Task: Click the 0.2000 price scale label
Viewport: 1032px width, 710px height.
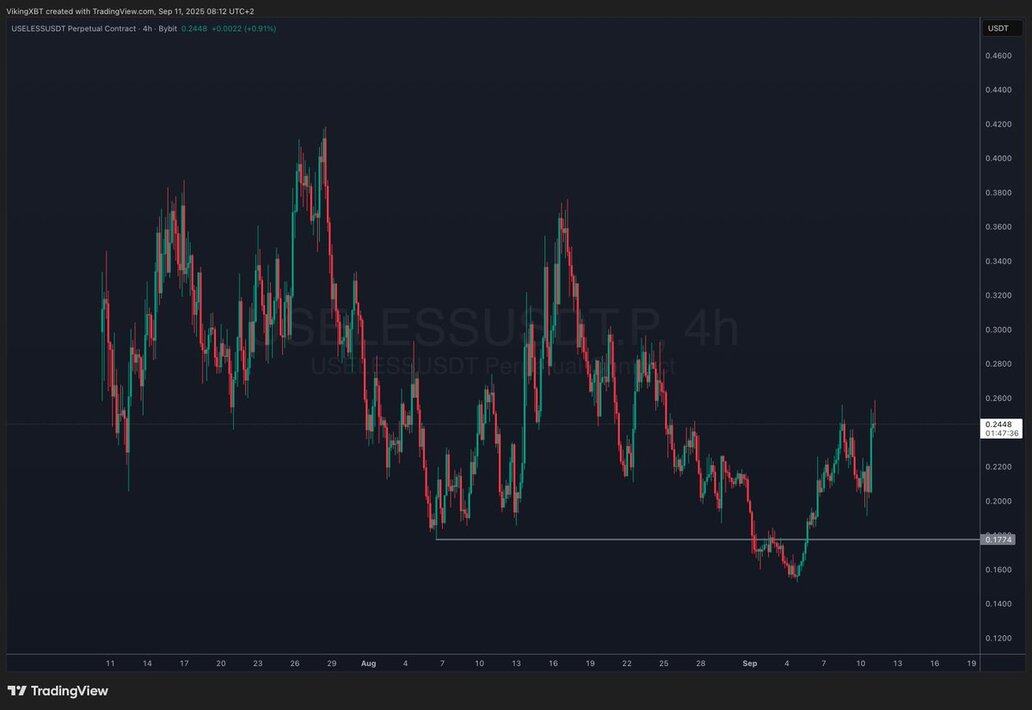Action: (998, 501)
